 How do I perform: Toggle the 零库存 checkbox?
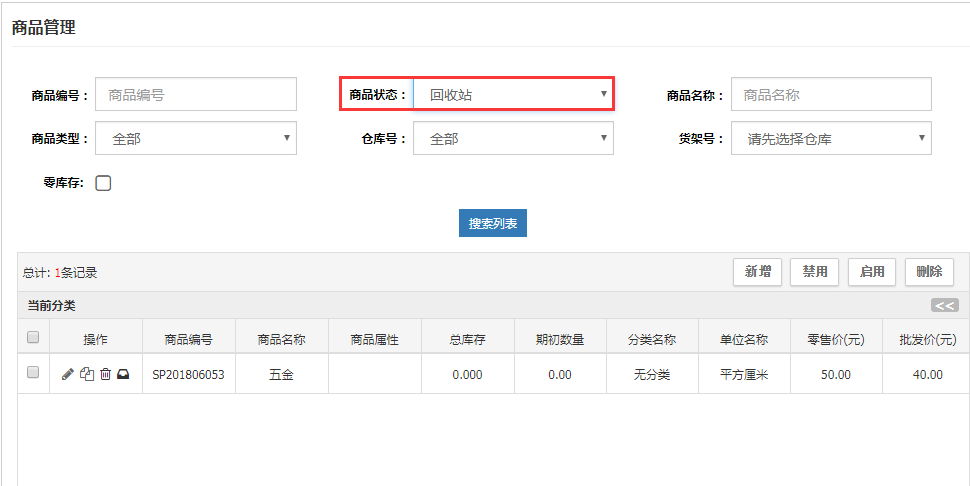(x=103, y=183)
